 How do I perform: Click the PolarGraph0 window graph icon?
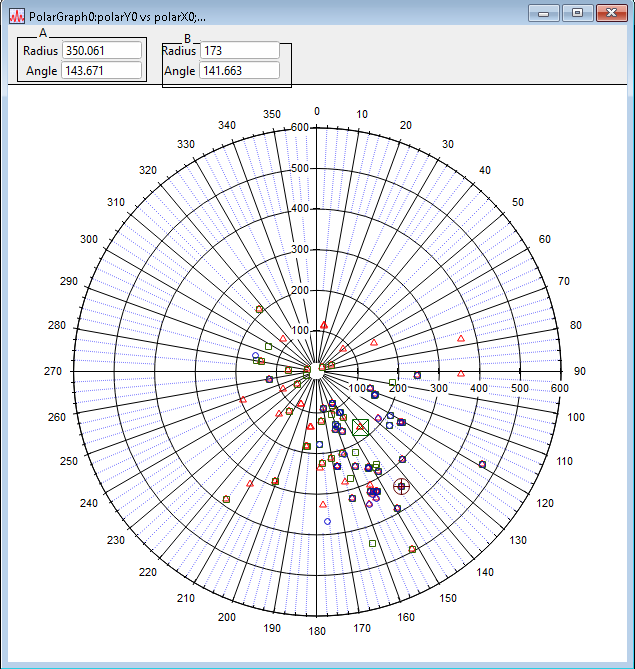[17, 16]
